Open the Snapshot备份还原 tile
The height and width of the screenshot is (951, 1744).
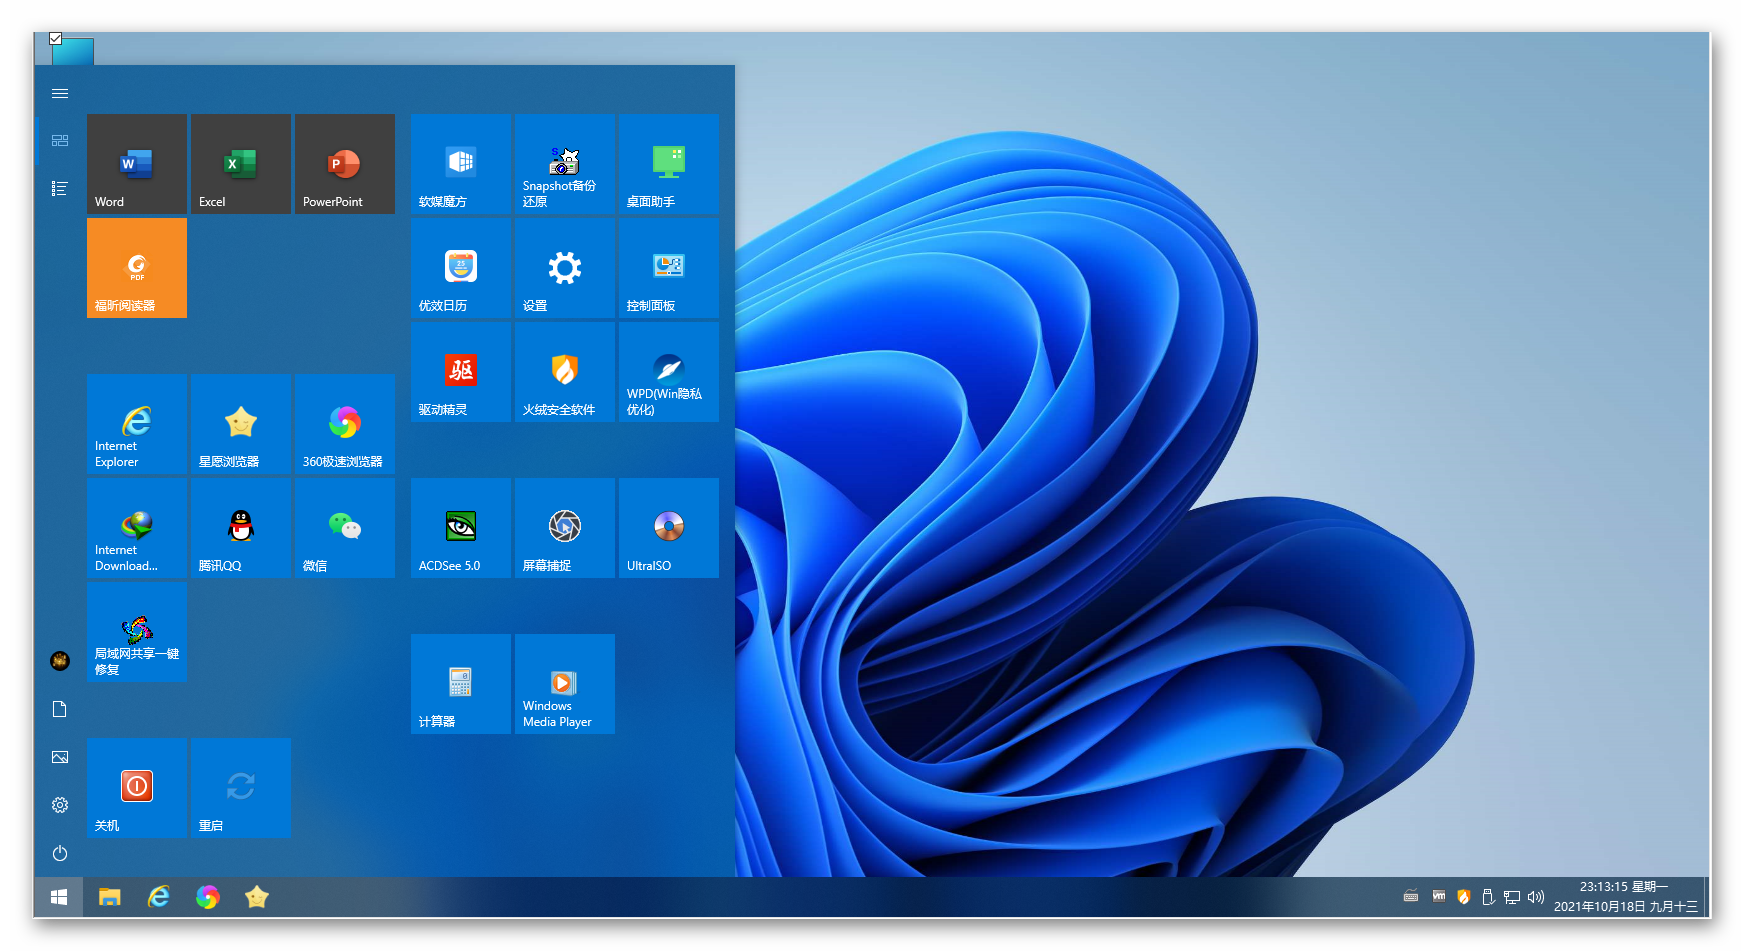pos(565,164)
